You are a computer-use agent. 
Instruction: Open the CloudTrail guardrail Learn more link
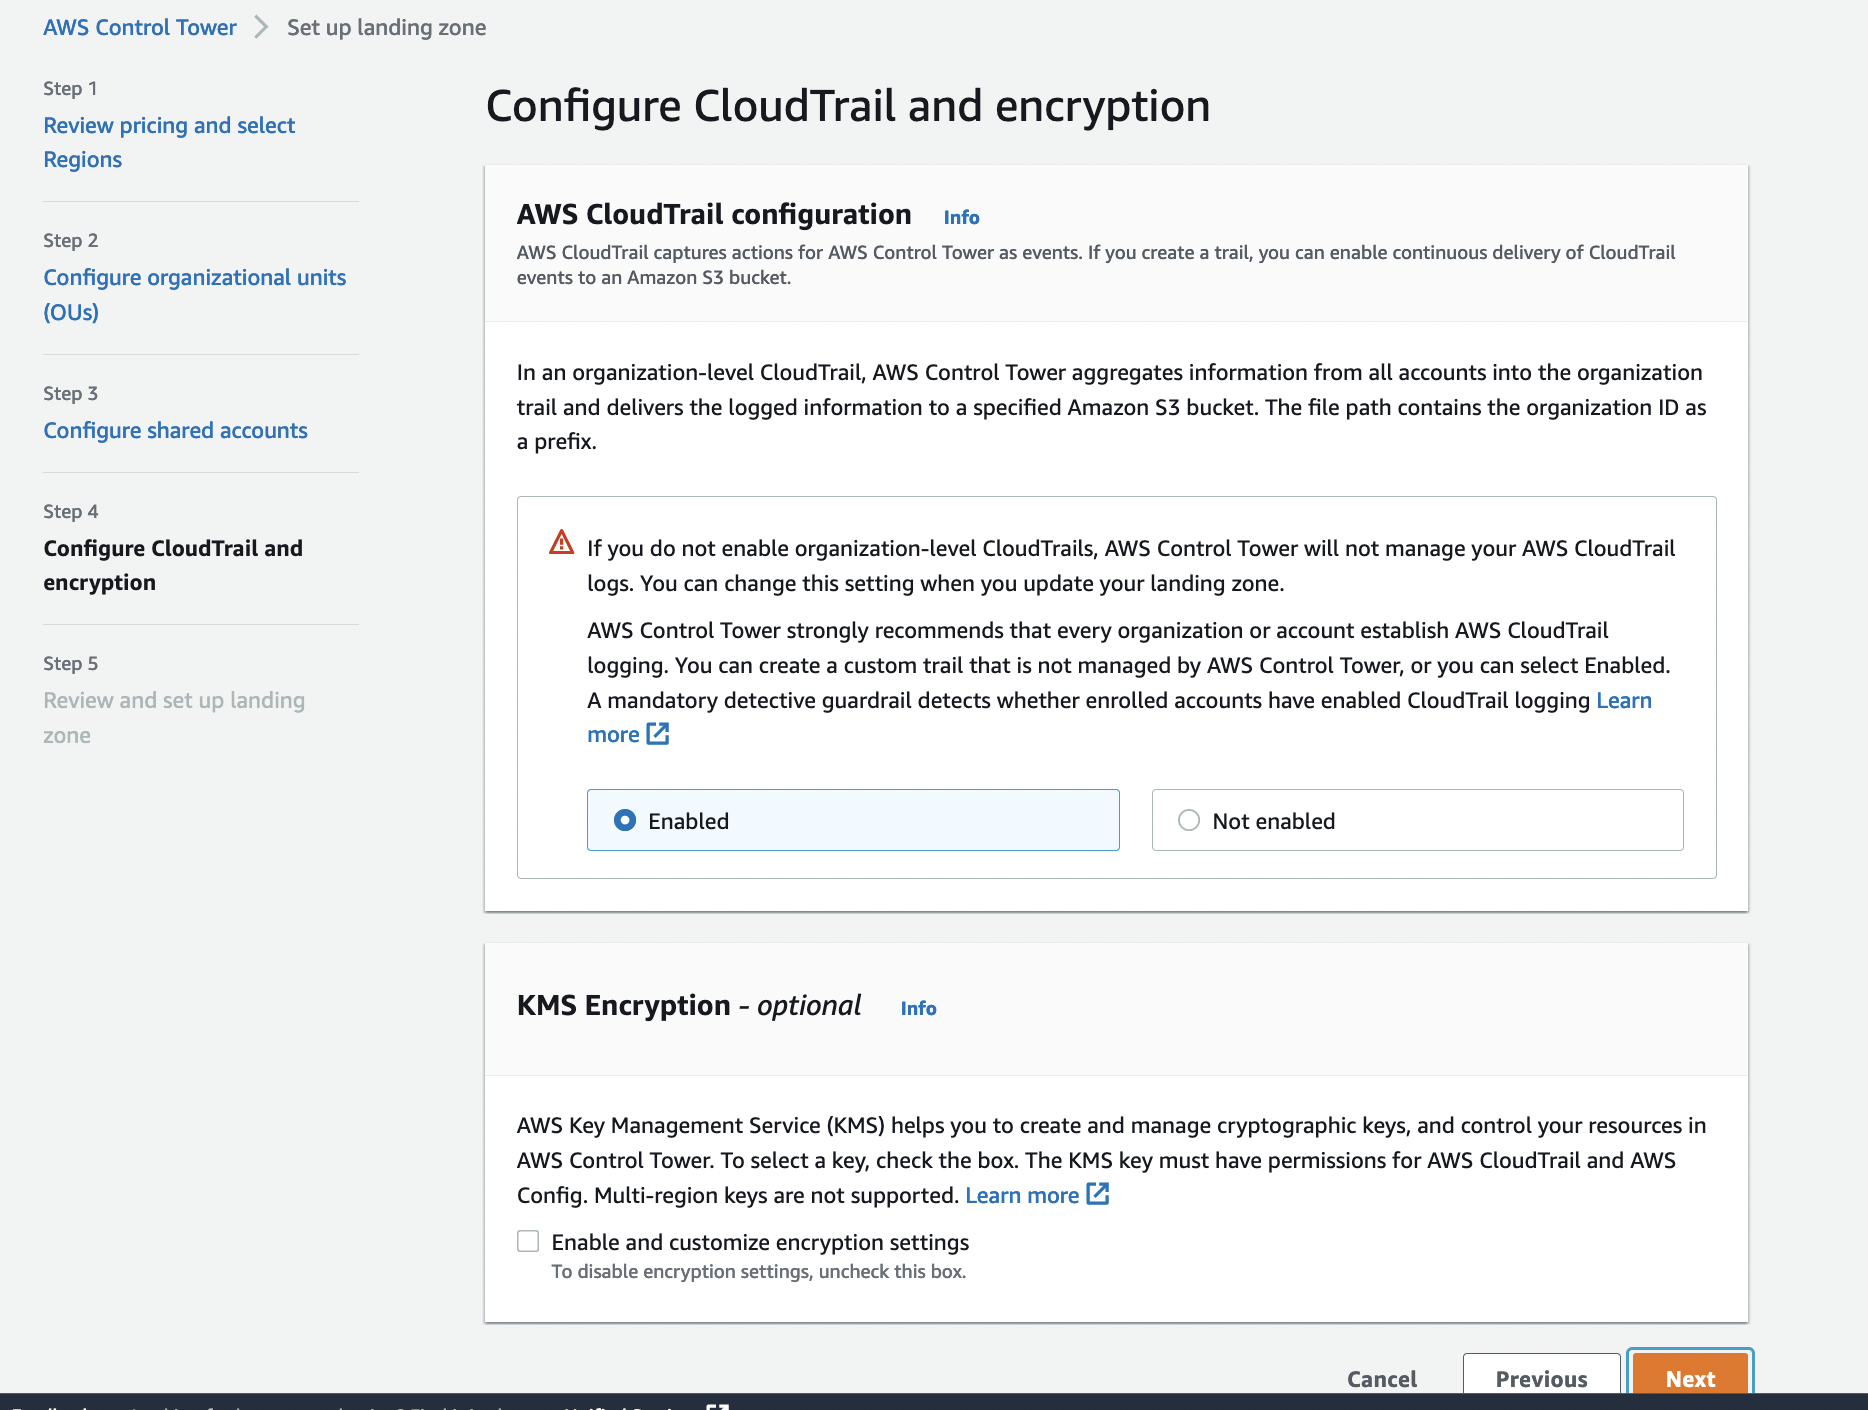click(1624, 700)
